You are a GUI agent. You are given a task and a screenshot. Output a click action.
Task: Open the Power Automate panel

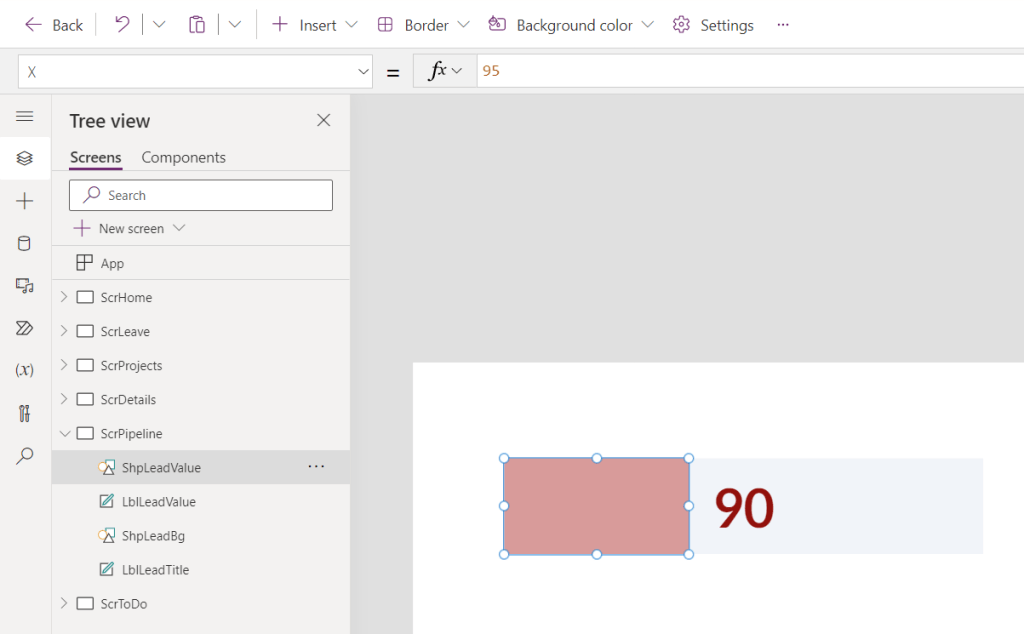click(x=25, y=327)
